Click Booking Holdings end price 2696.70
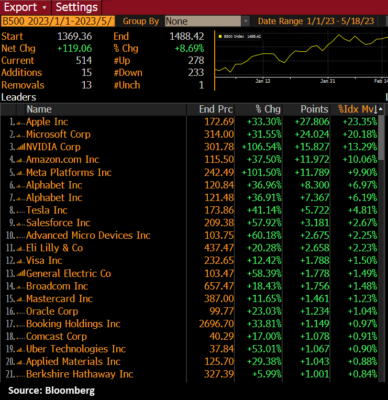This screenshot has width=388, height=400. [217, 324]
